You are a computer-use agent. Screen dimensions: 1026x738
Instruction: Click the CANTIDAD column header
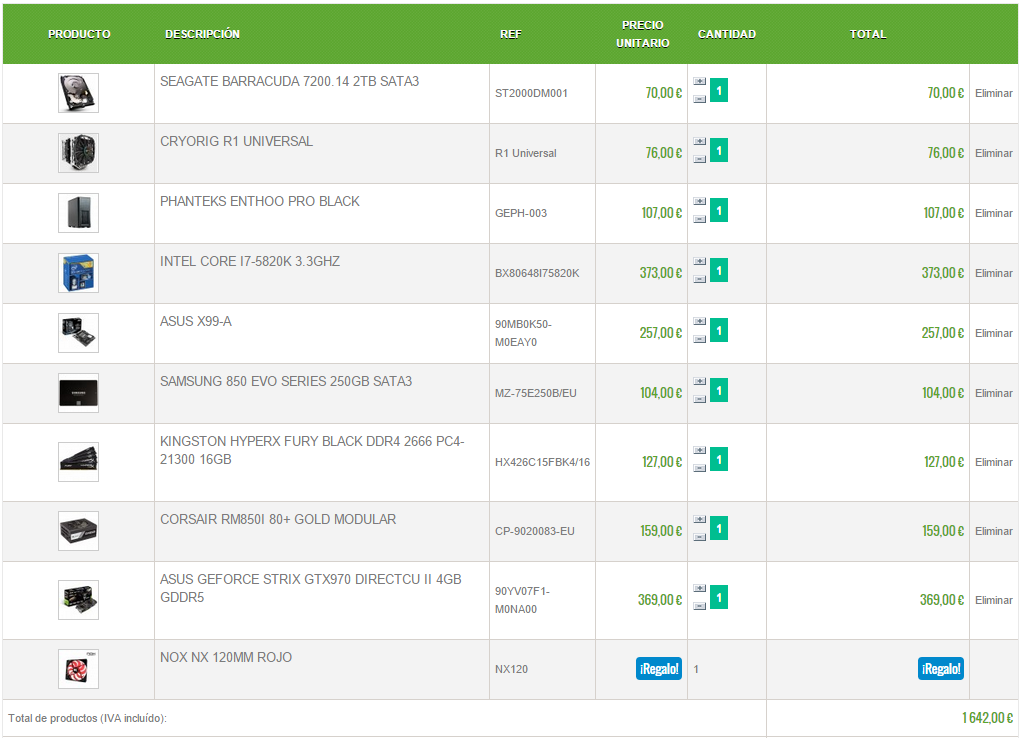(727, 34)
